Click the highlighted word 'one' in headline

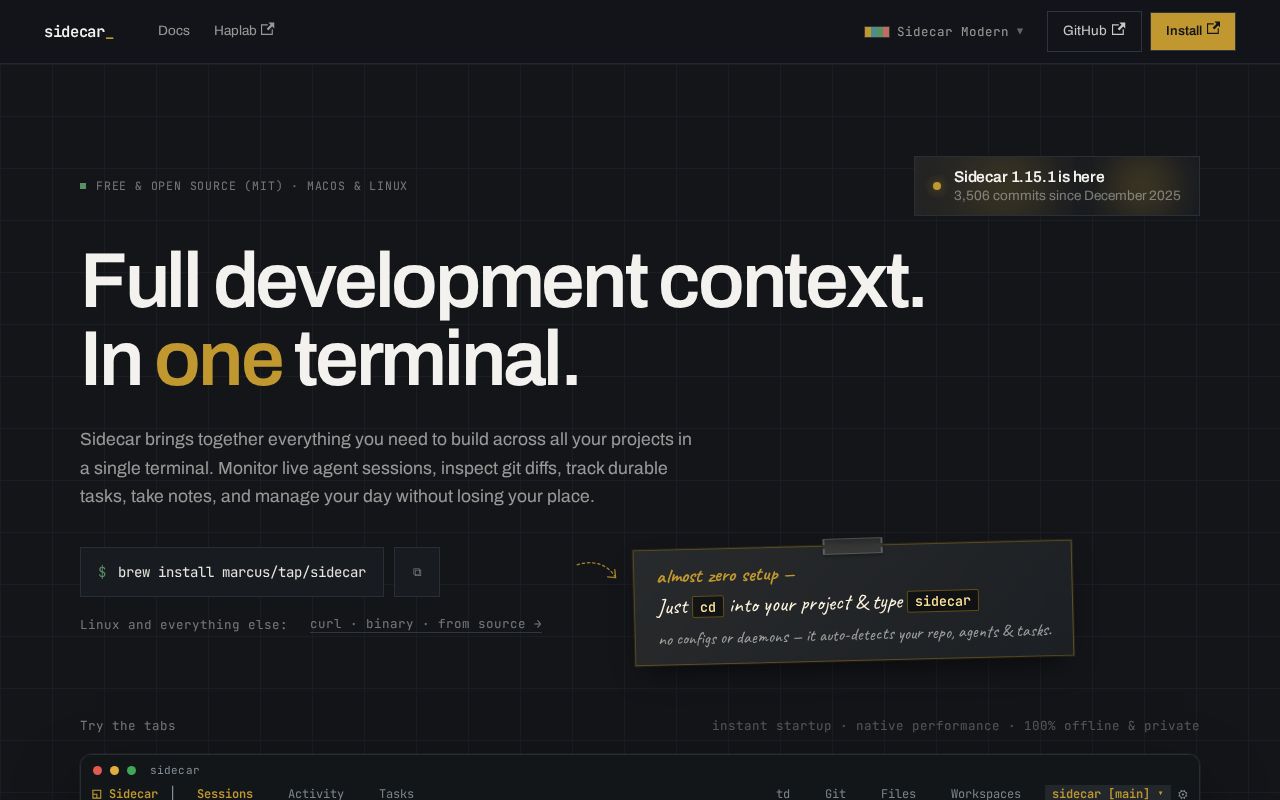pos(218,358)
